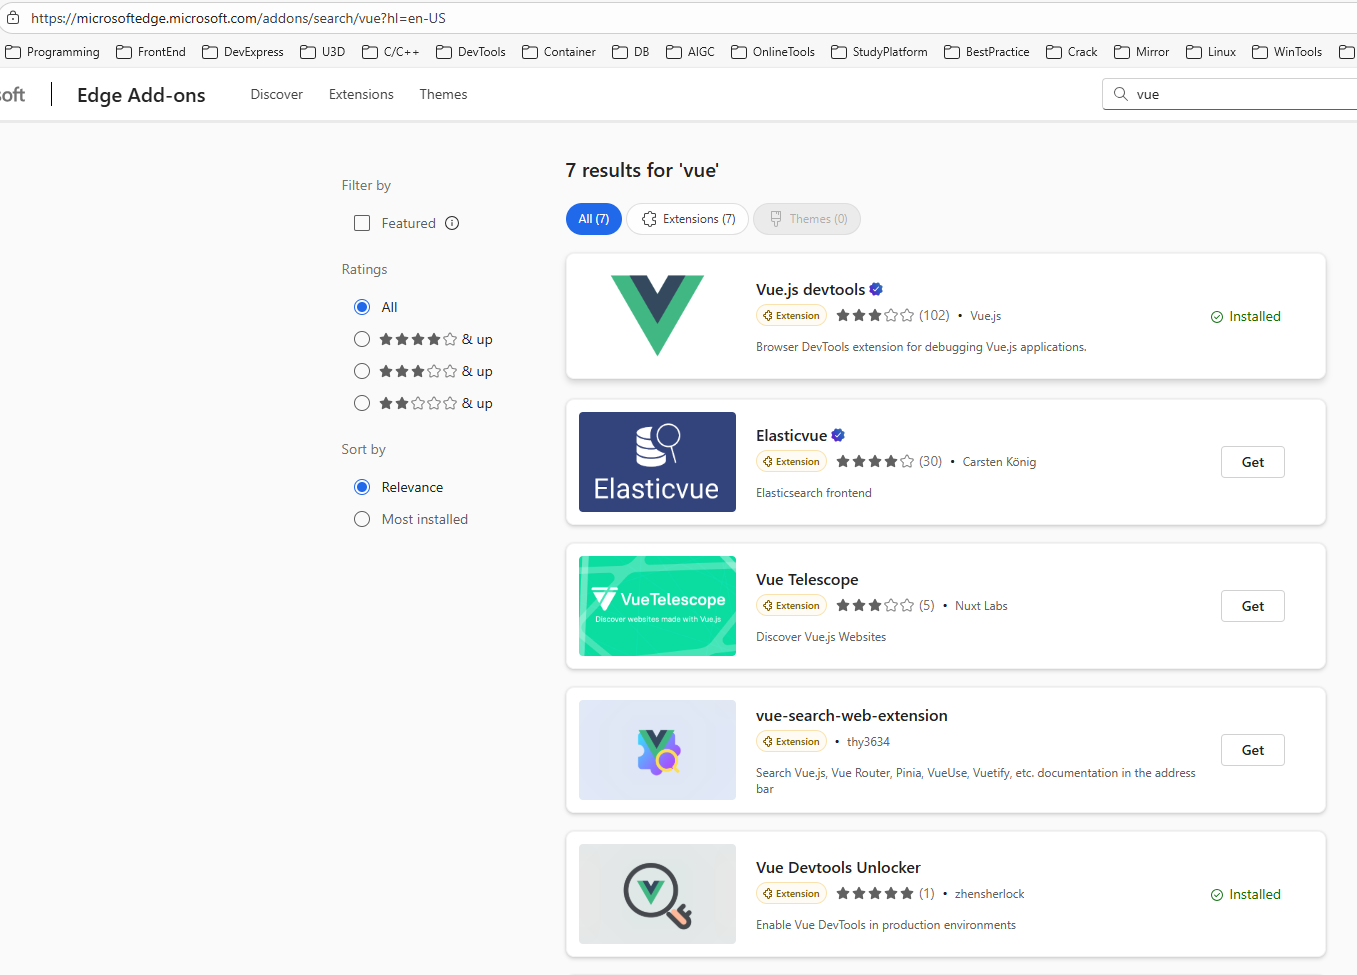Open the Programming bookmarks folder
The width and height of the screenshot is (1357, 975).
tap(53, 52)
